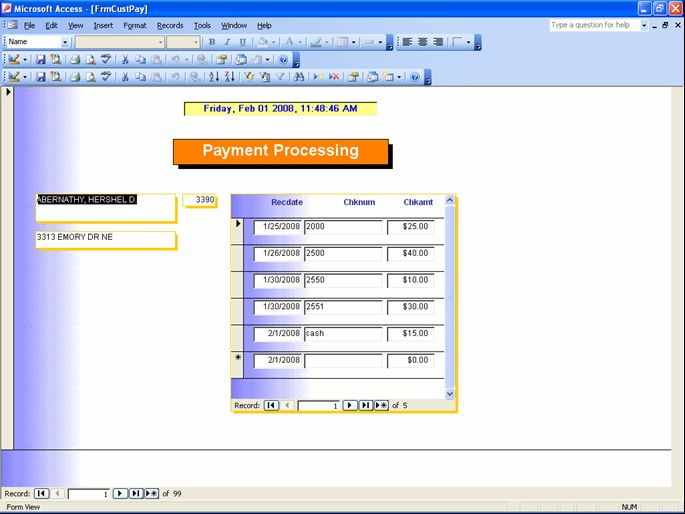Click Cut scissors icon in middle toolbar row
Screen dimensions: 685x514
[x=125, y=59]
